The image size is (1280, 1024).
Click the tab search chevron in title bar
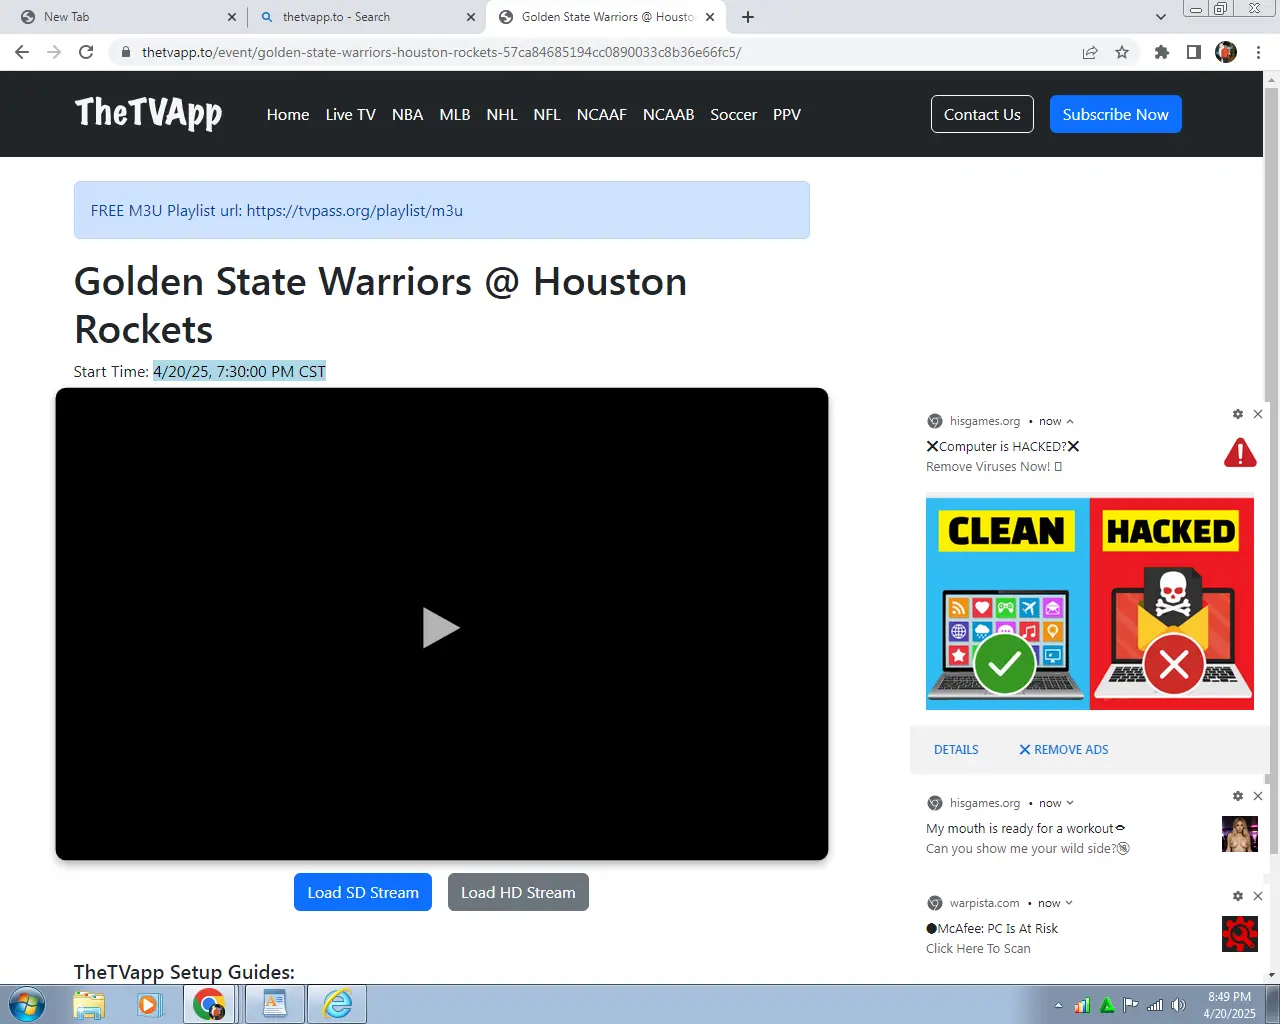pyautogui.click(x=1160, y=17)
